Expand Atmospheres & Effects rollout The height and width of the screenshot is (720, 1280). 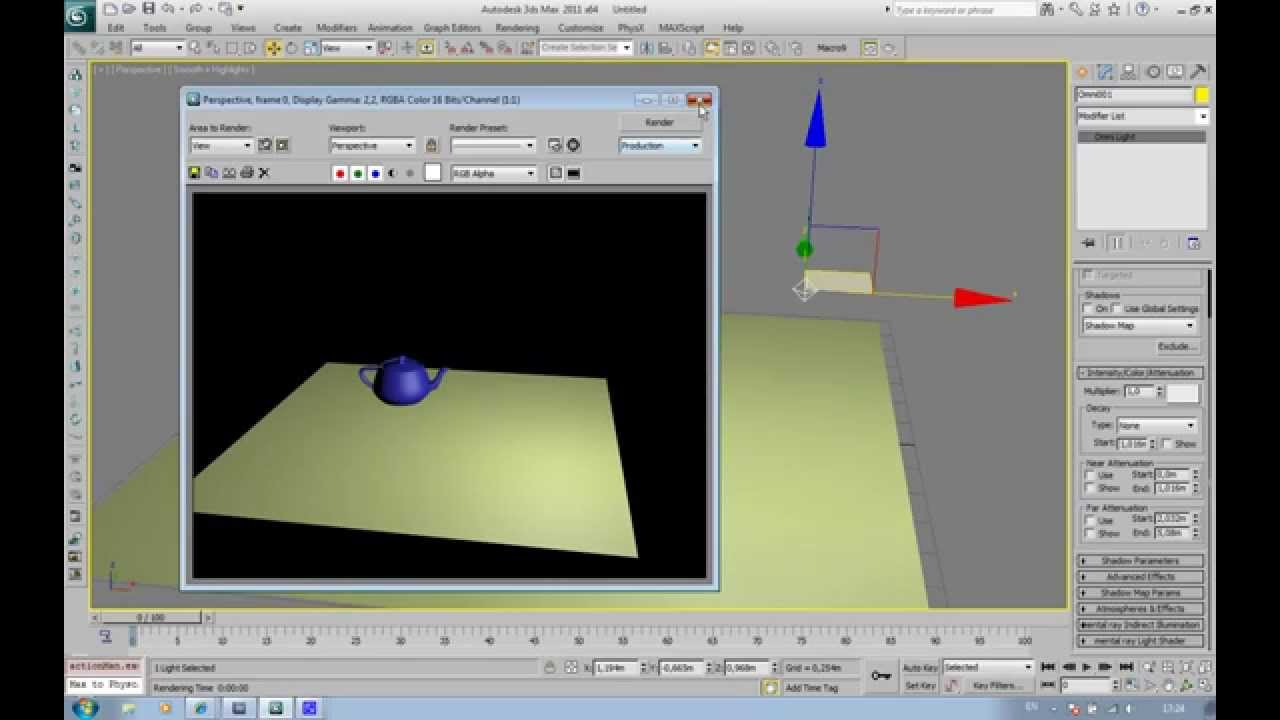(1140, 609)
